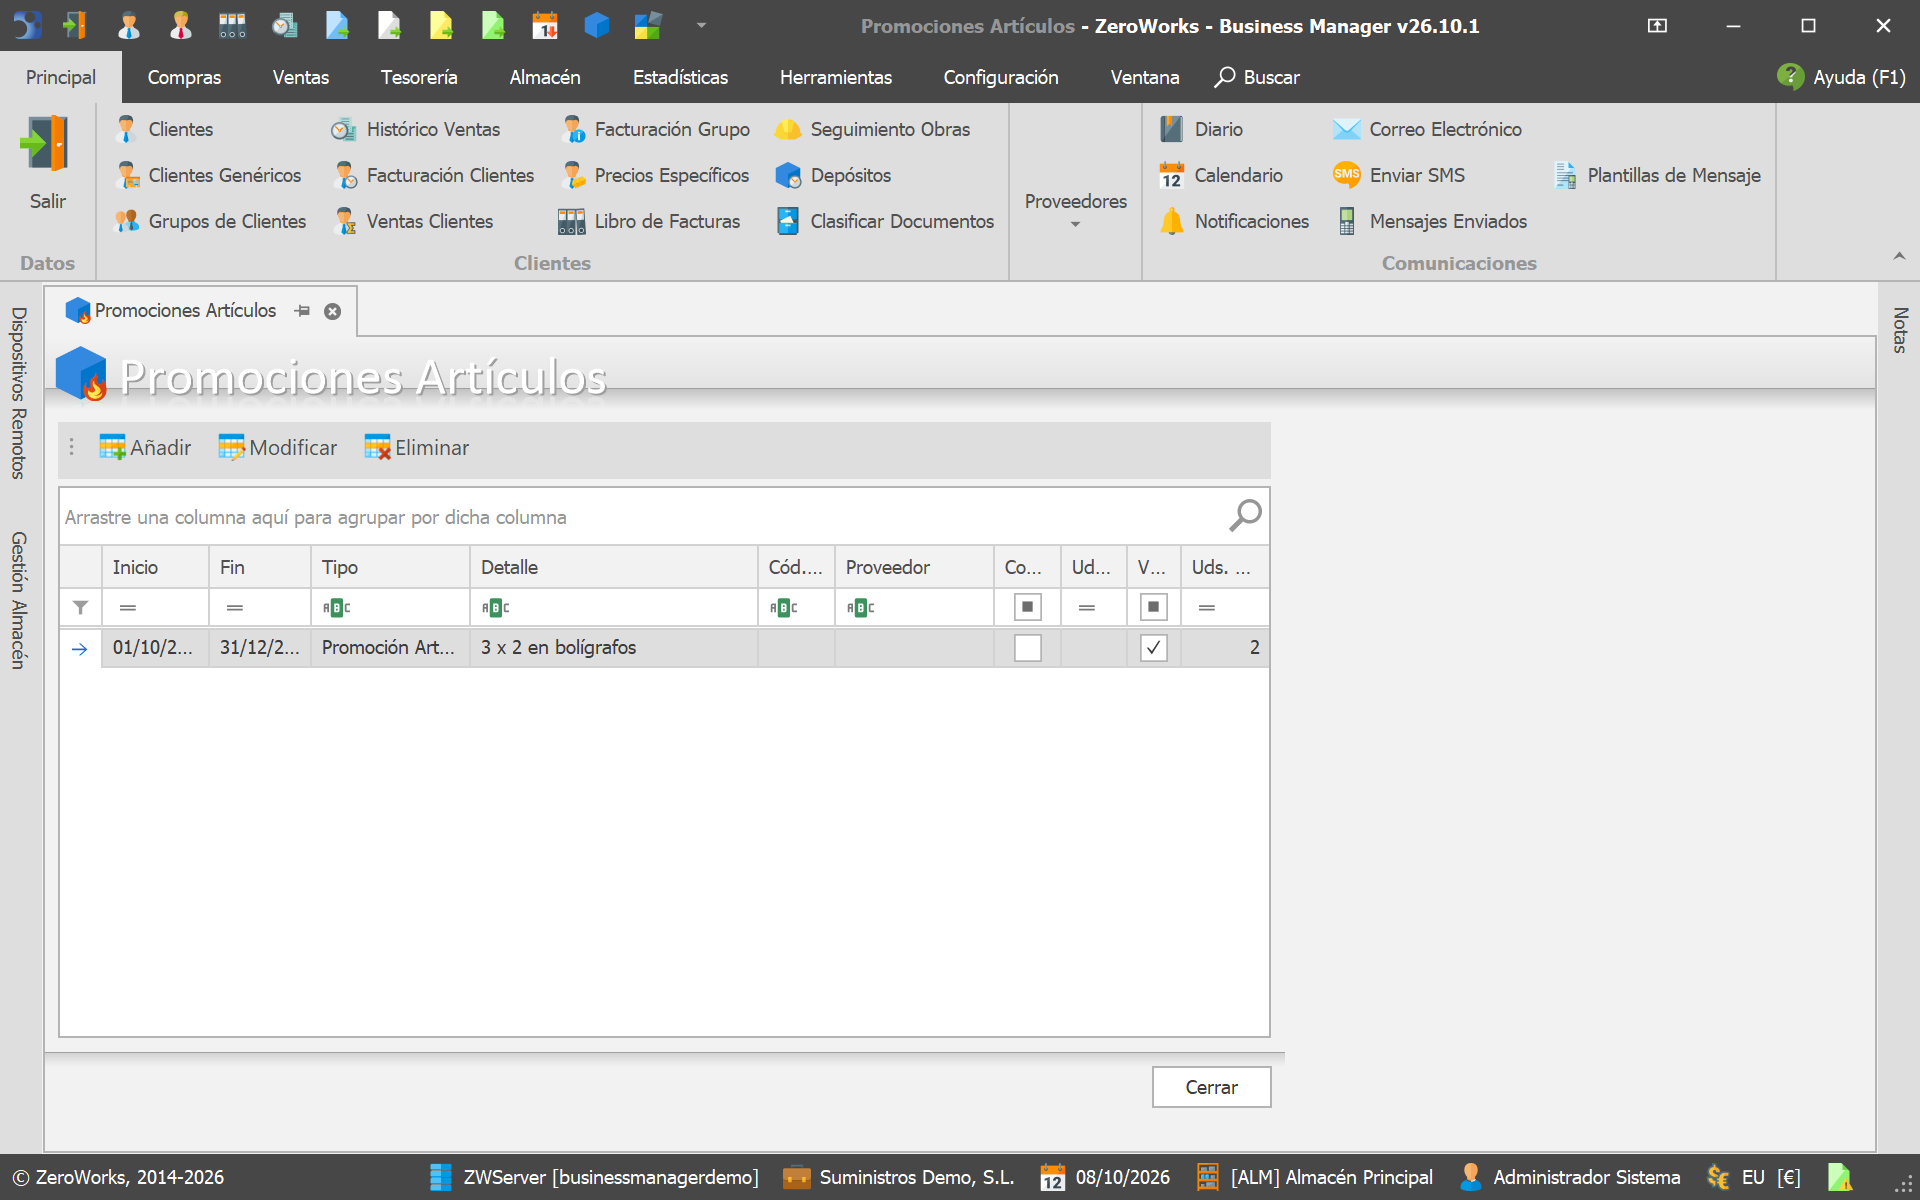Open the Inicio filter operator selector
The height and width of the screenshot is (1200, 1920).
(128, 607)
